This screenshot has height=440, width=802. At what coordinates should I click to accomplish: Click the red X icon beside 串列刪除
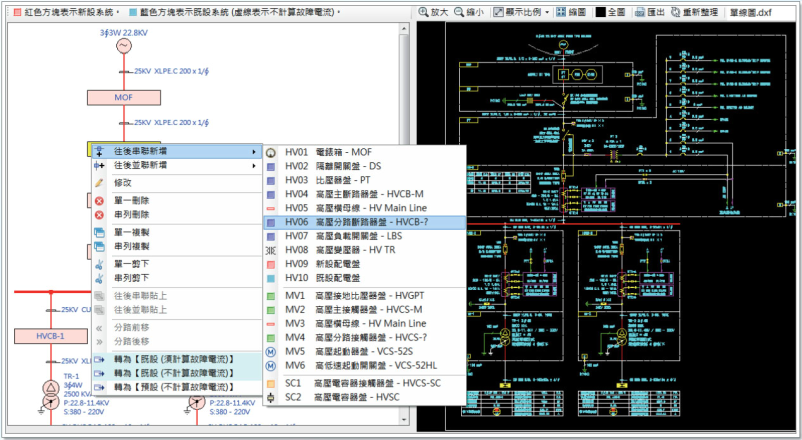[99, 215]
